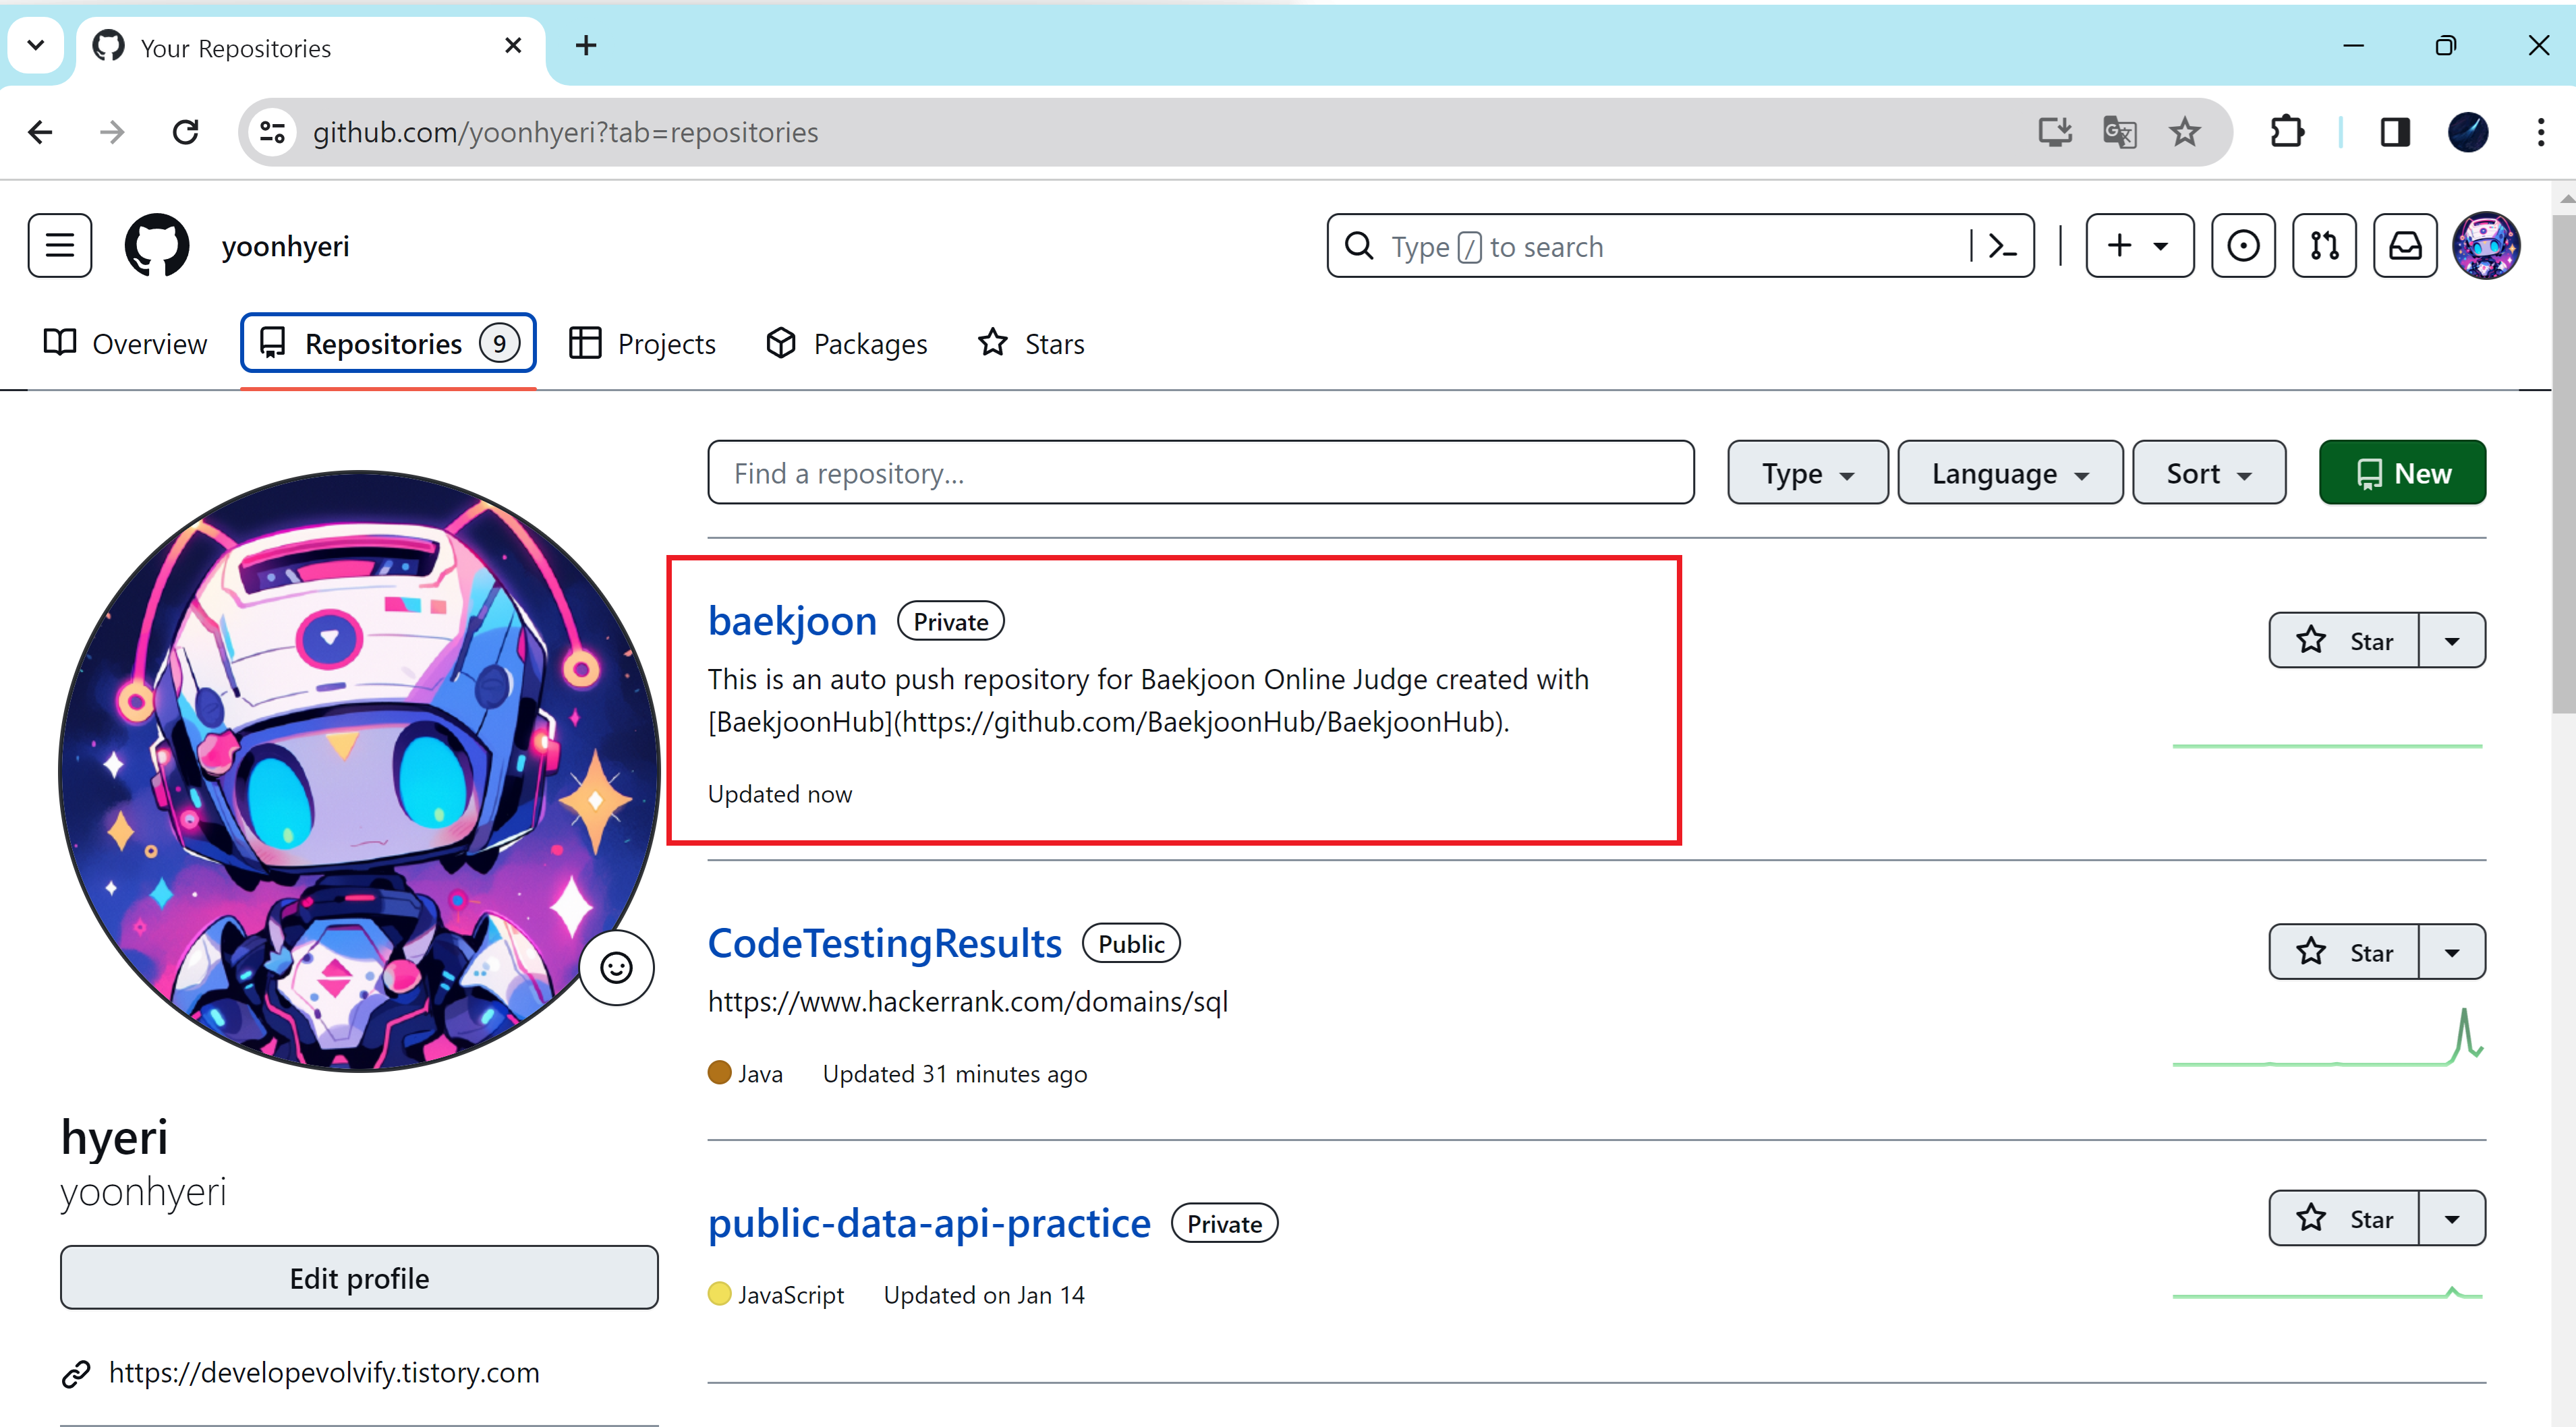Focus the Find a repository field
This screenshot has height=1427, width=2576.
pyautogui.click(x=1200, y=473)
